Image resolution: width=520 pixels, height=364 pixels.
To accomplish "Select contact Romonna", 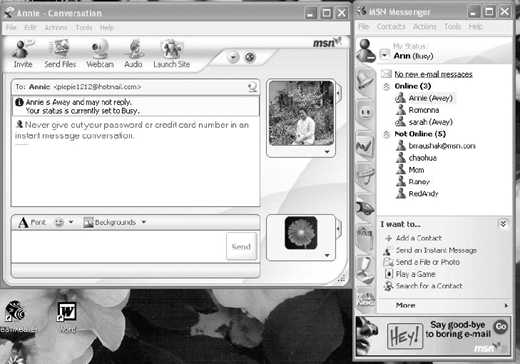I will point(417,110).
